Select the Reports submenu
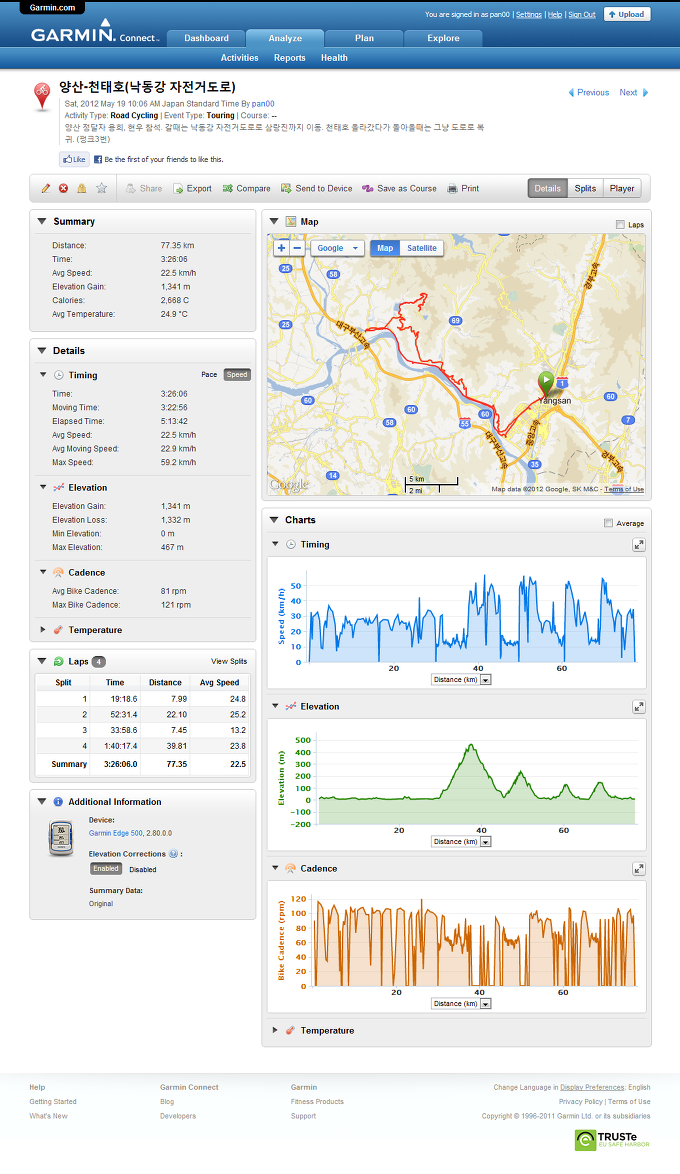The width and height of the screenshot is (680, 1174). [290, 58]
